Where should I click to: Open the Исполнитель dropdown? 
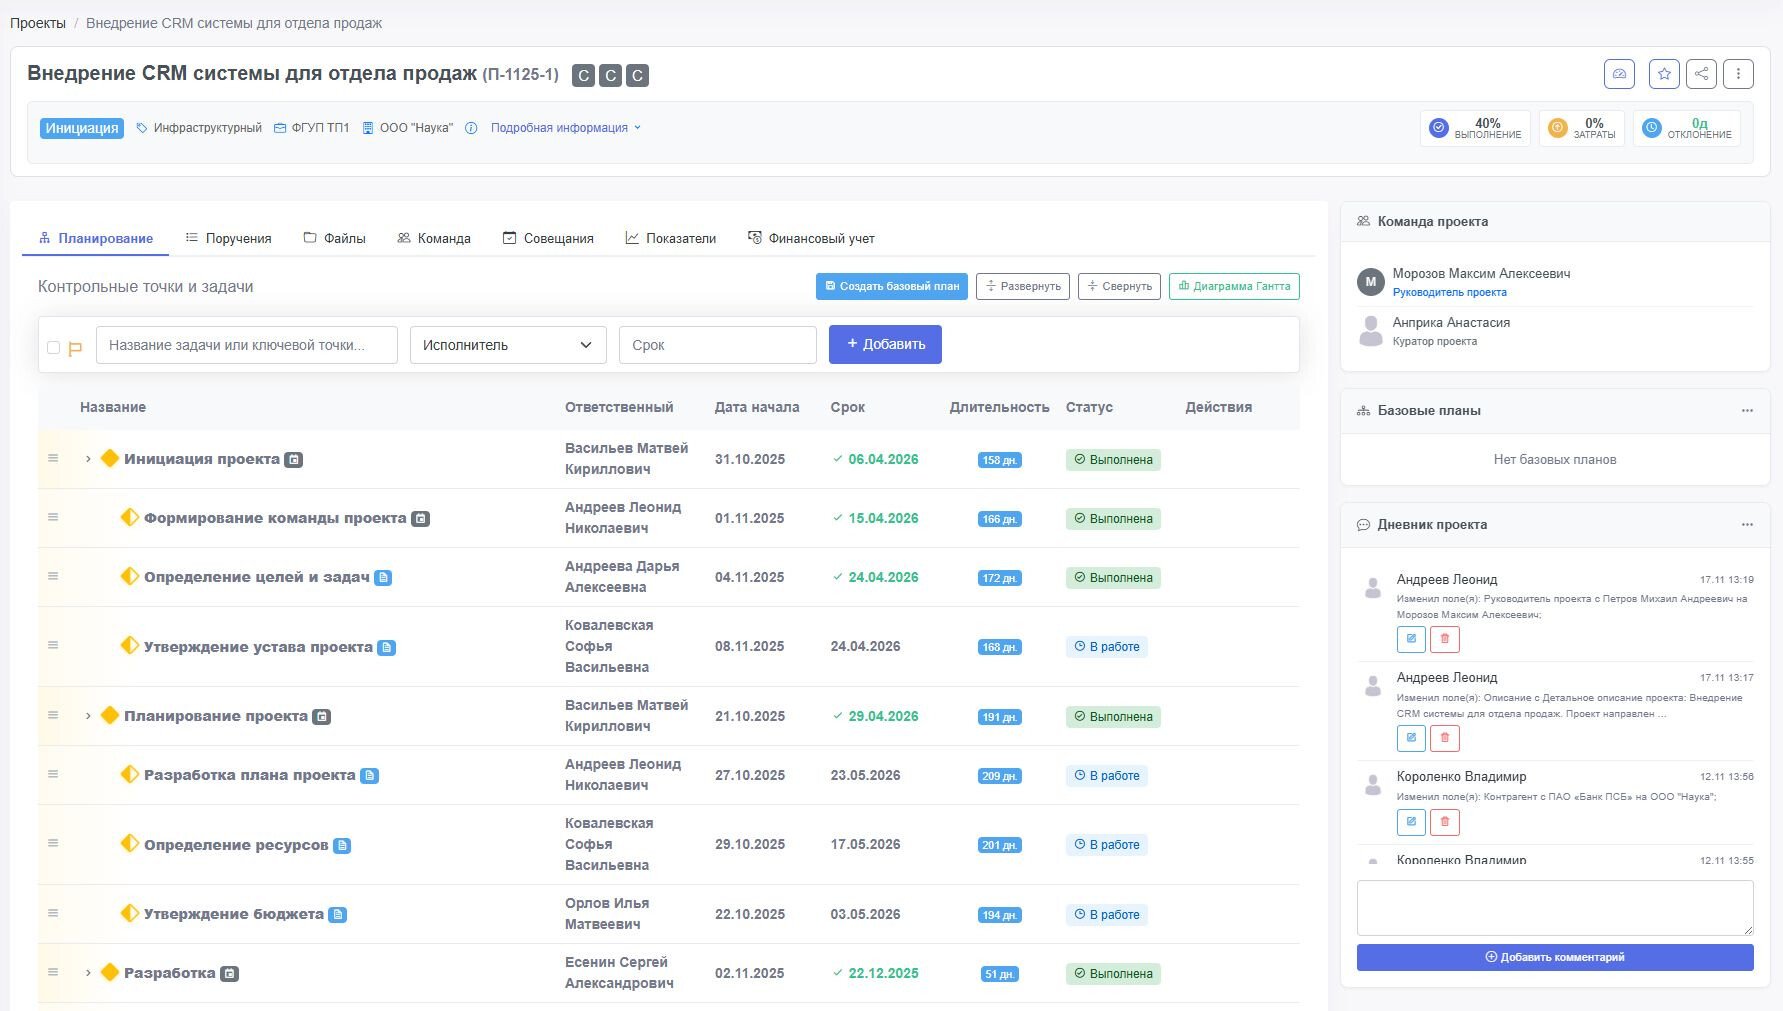[x=507, y=345]
